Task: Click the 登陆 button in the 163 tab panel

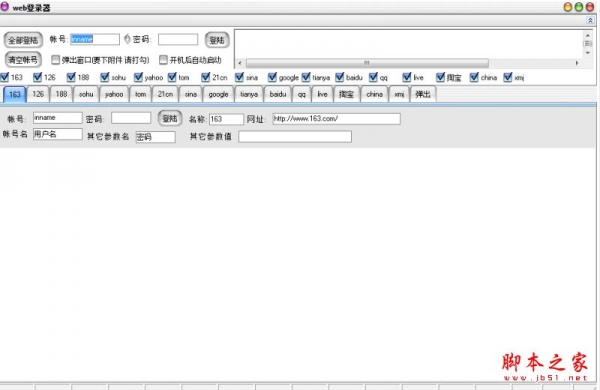Action: coord(170,118)
